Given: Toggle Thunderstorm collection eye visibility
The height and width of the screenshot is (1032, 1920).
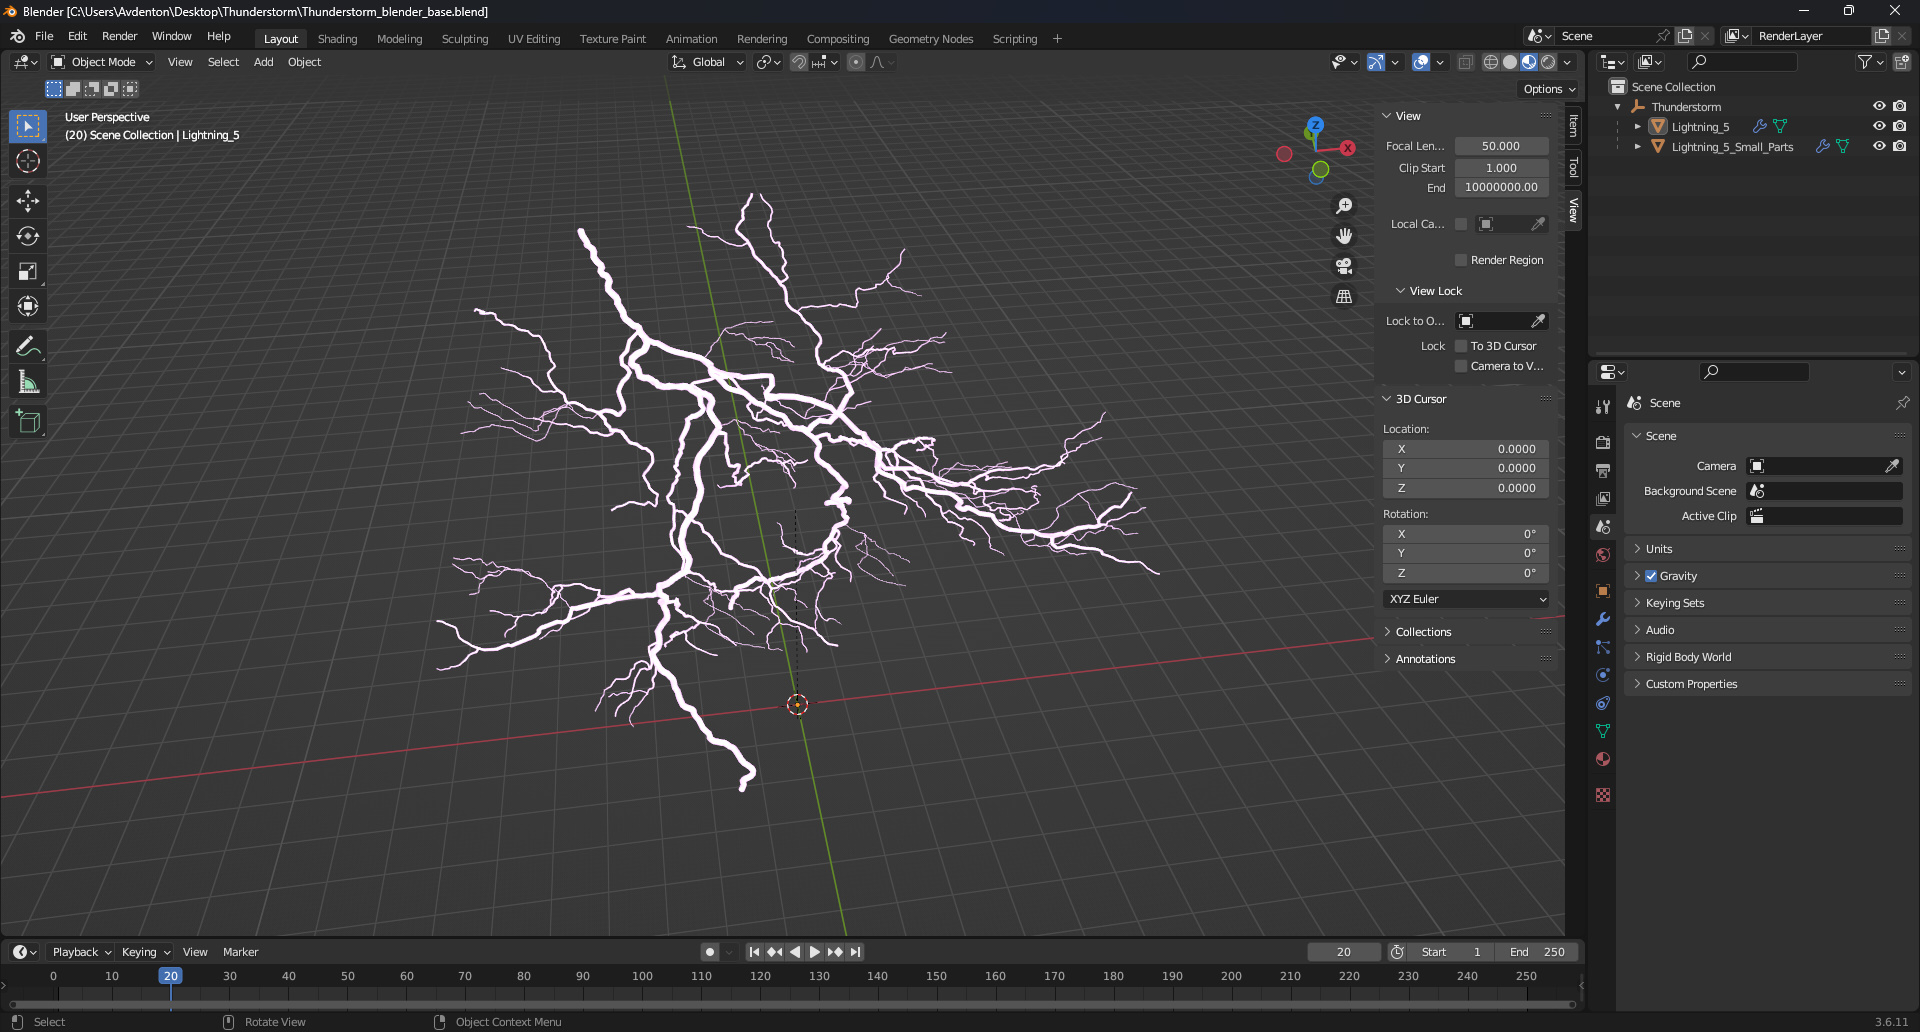Looking at the screenshot, I should pos(1879,106).
